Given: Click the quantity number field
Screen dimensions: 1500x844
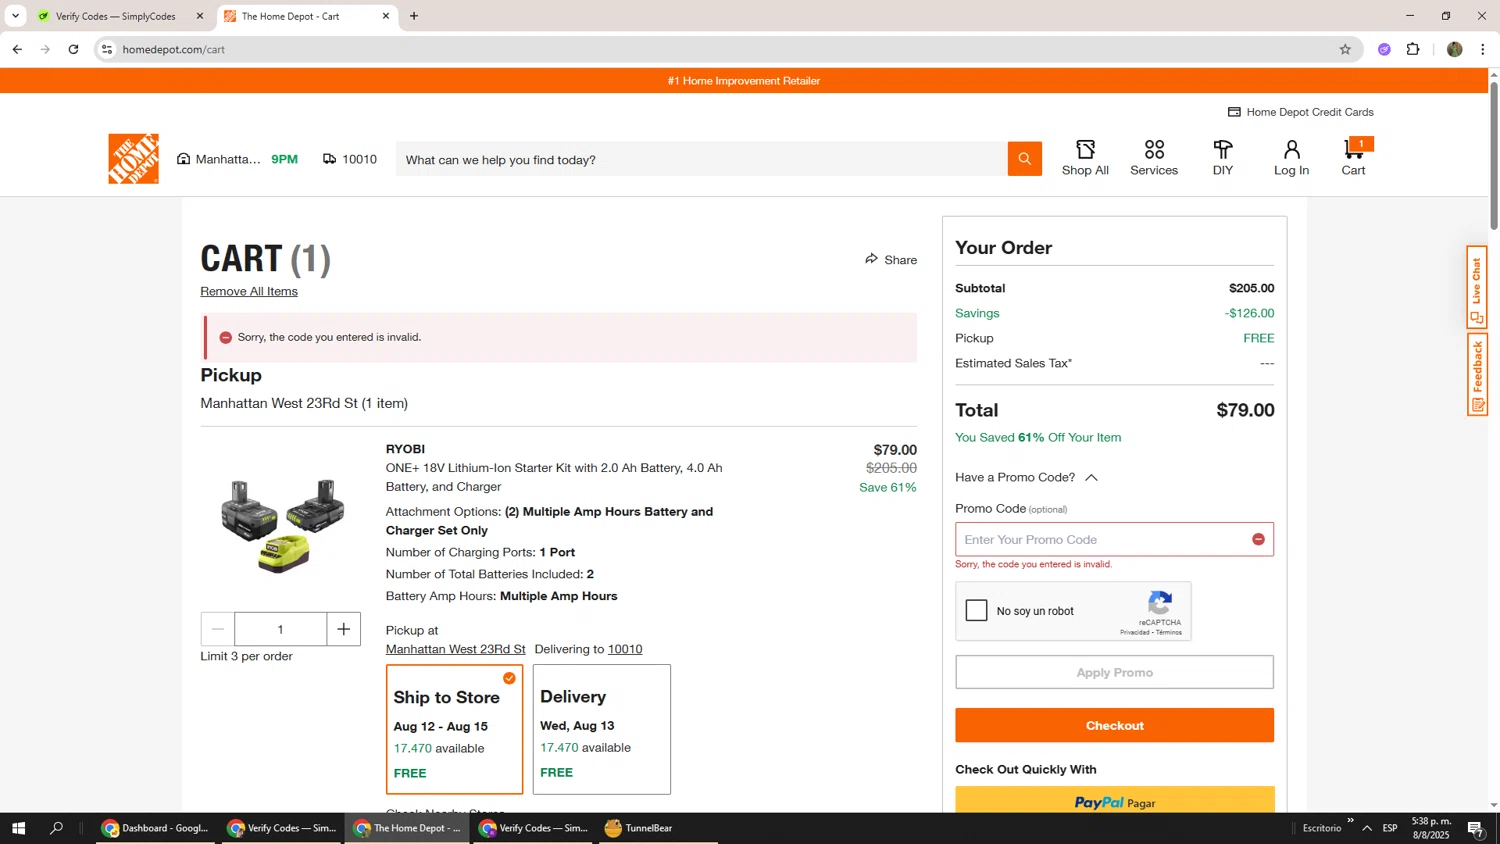Looking at the screenshot, I should click(280, 629).
